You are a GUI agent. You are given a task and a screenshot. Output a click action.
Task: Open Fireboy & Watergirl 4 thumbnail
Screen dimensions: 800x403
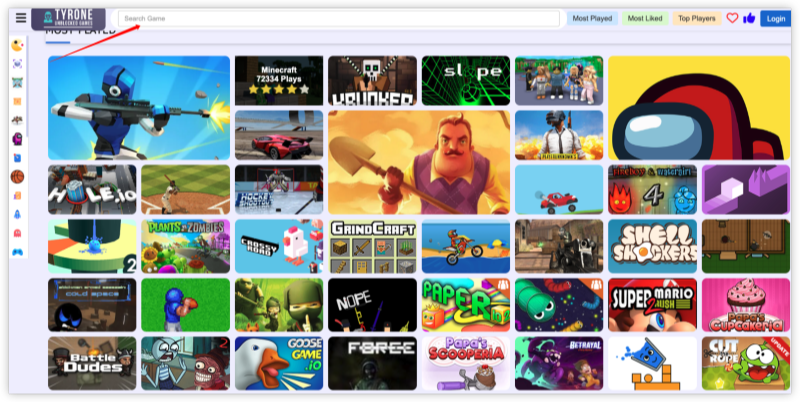[x=652, y=189]
